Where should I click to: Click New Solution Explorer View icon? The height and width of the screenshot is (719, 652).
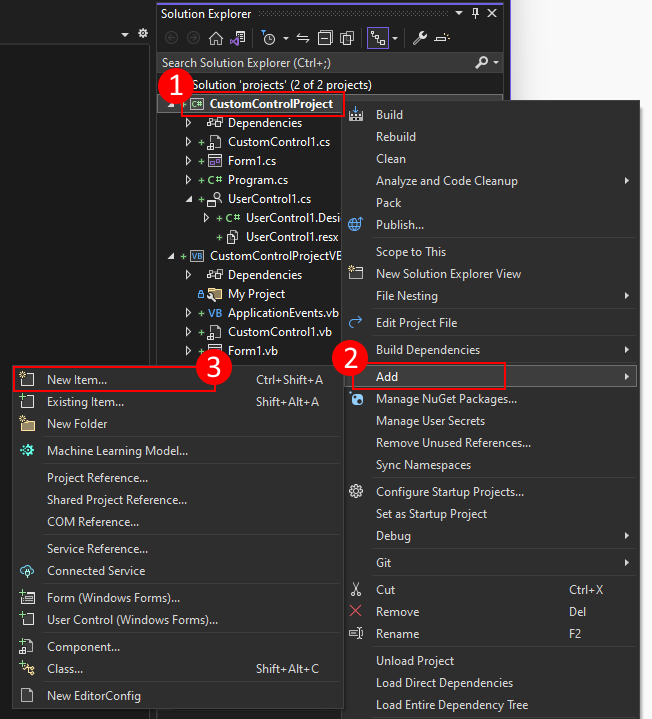coord(355,273)
